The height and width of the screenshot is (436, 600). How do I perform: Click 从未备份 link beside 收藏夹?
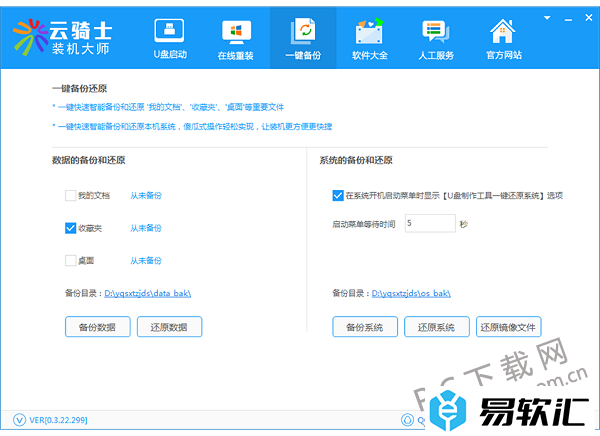click(x=146, y=228)
